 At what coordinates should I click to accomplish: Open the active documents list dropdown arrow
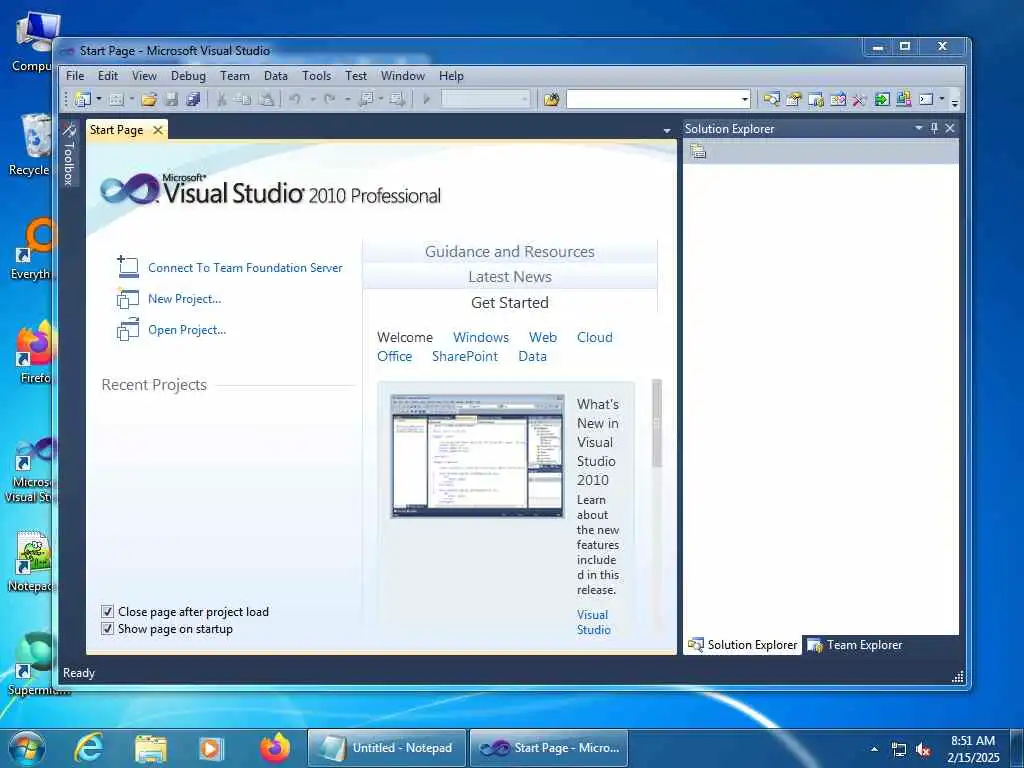667,131
